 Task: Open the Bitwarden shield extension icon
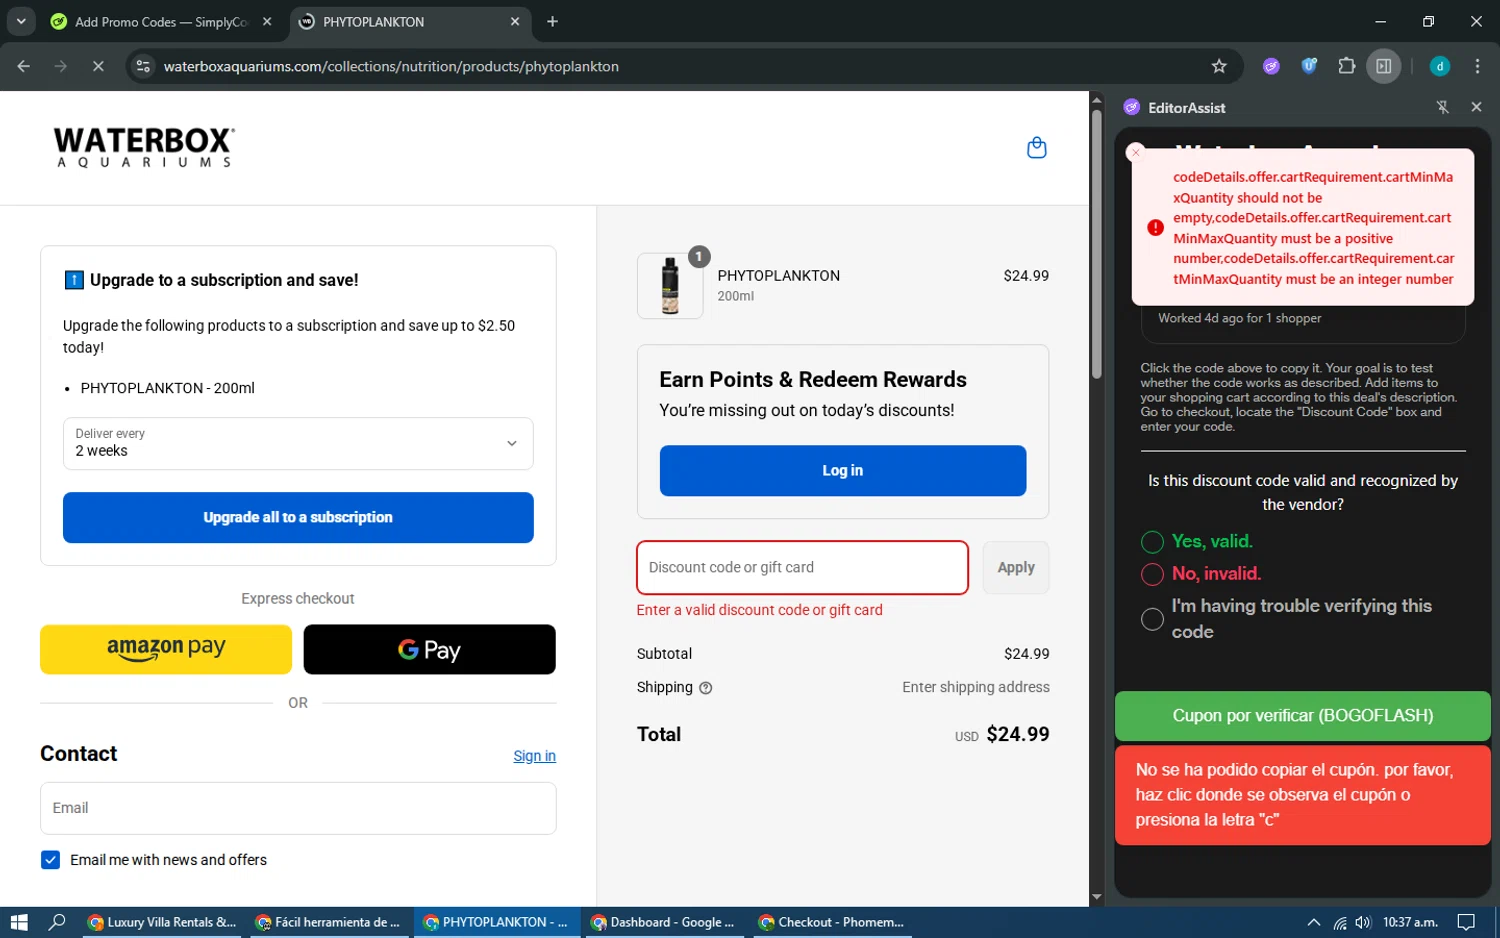(x=1309, y=66)
